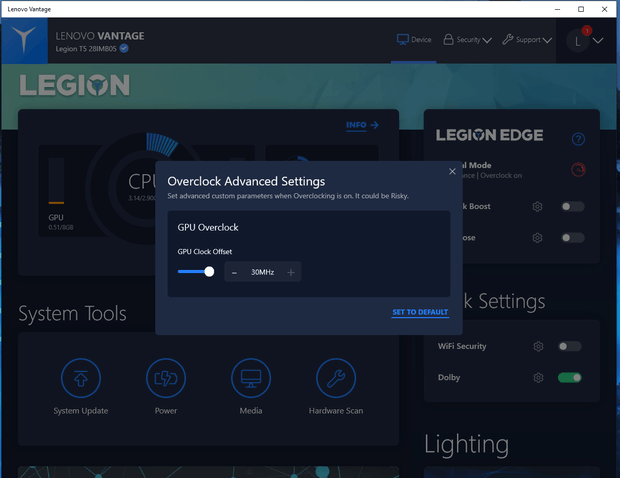Click the LEGION EDGE heading
The width and height of the screenshot is (620, 478).
[x=490, y=135]
